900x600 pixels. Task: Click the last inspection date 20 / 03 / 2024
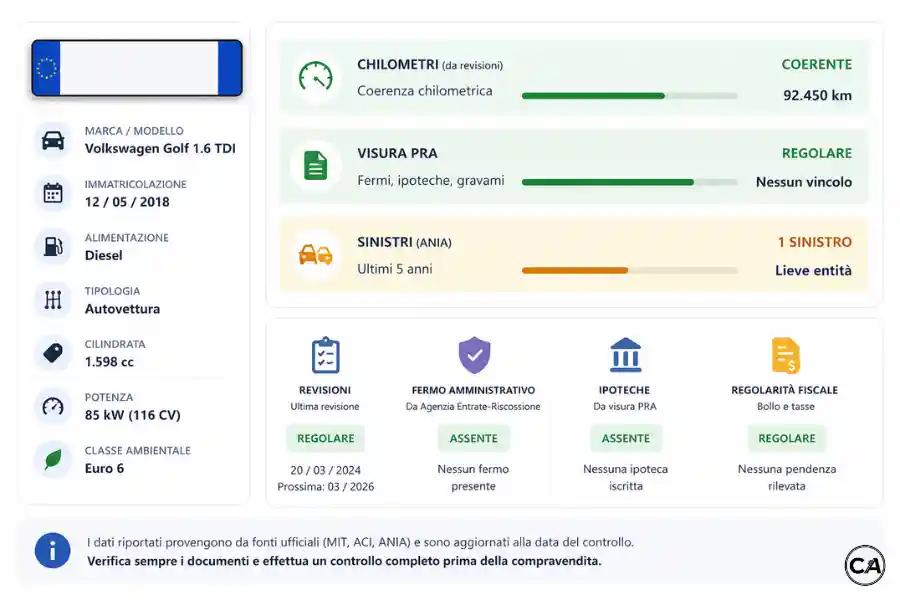[x=325, y=470]
